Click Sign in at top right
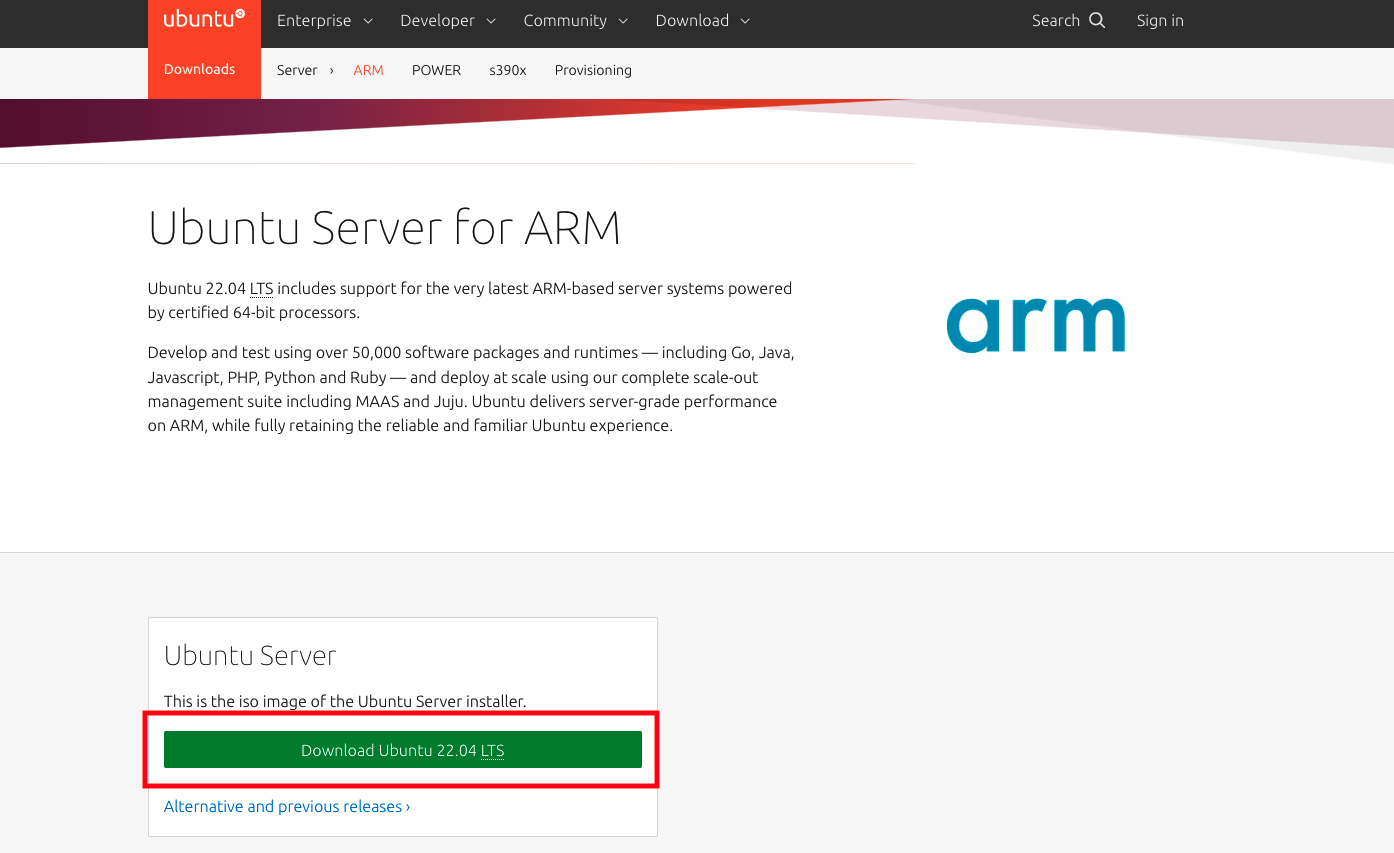1394x853 pixels. 1160,20
